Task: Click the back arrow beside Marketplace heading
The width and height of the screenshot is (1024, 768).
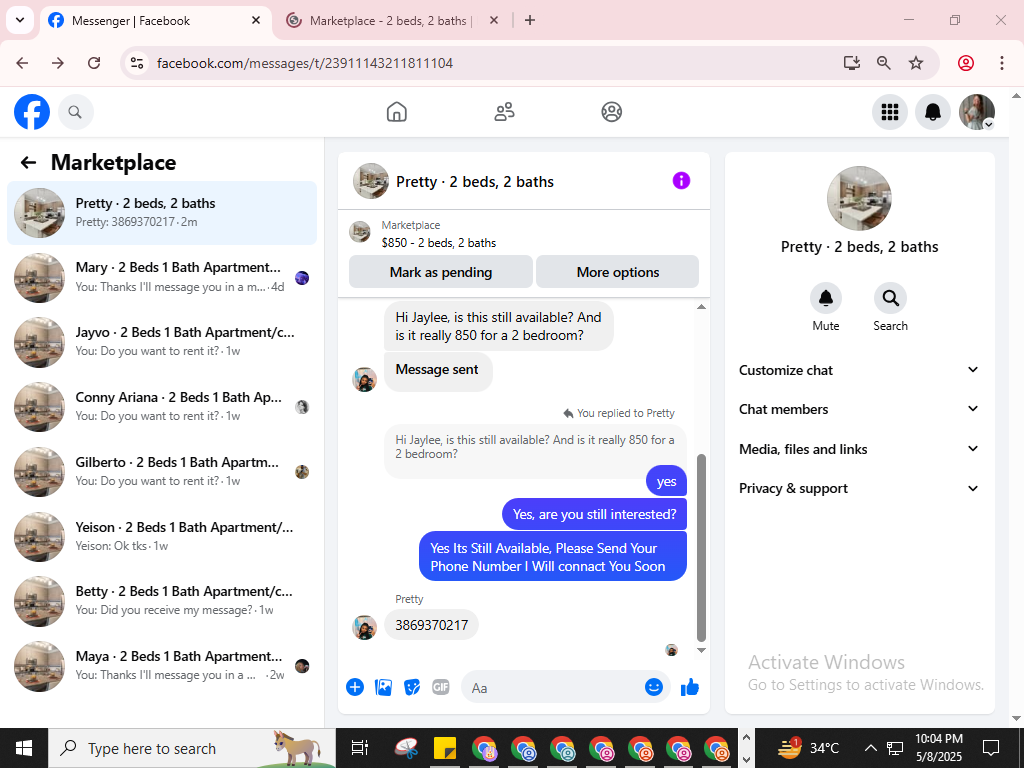Action: [x=28, y=163]
